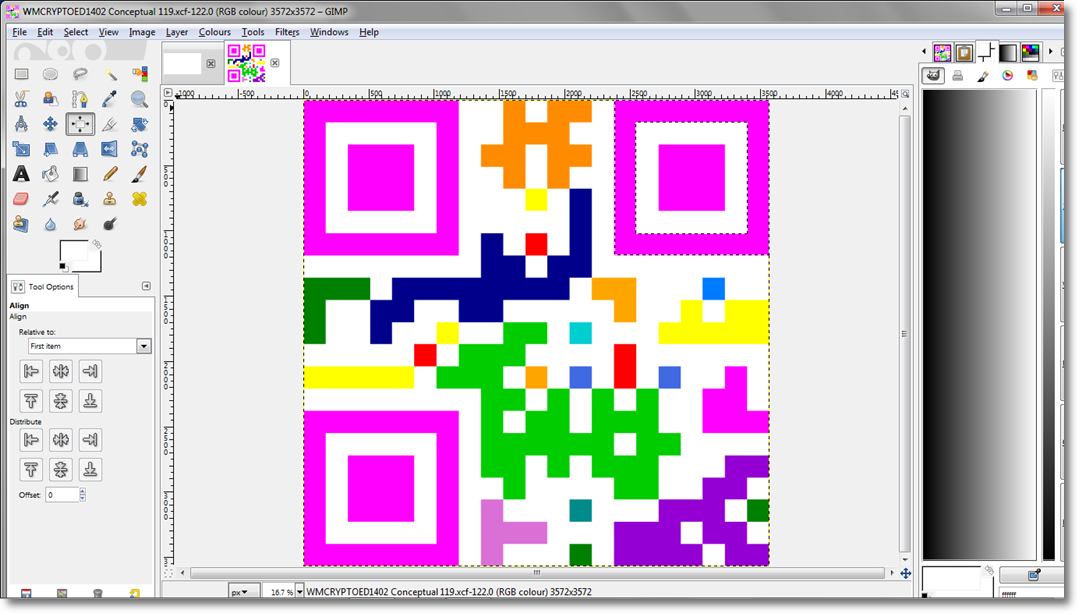Align left edge of target button
The height and width of the screenshot is (615, 1080).
point(31,371)
